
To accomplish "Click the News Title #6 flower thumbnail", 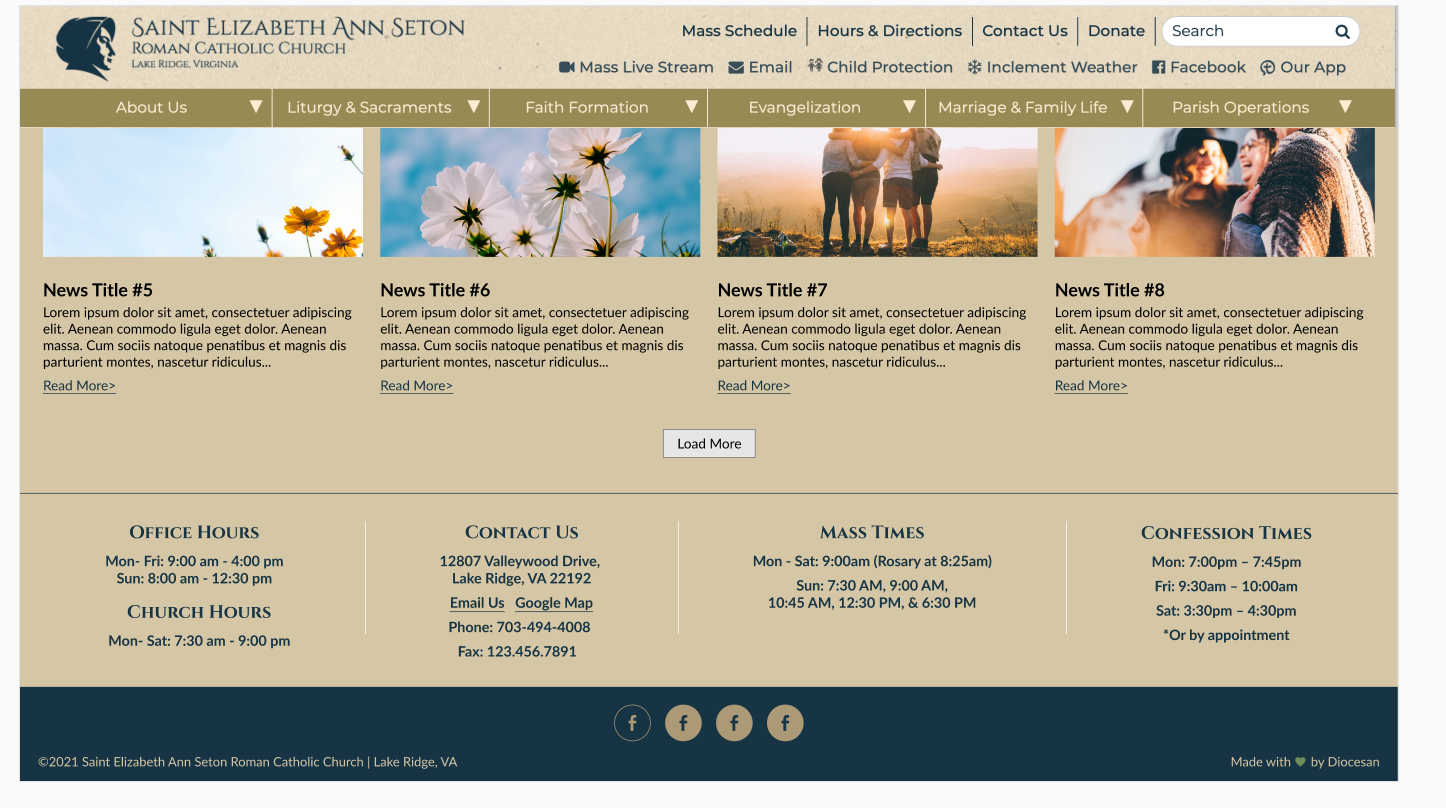I will [x=540, y=192].
